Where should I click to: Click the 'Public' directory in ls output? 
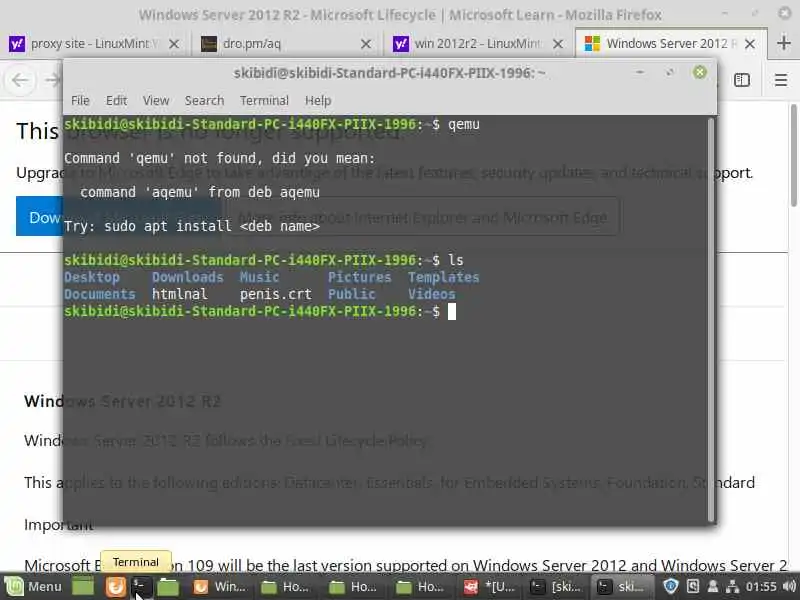pos(352,294)
